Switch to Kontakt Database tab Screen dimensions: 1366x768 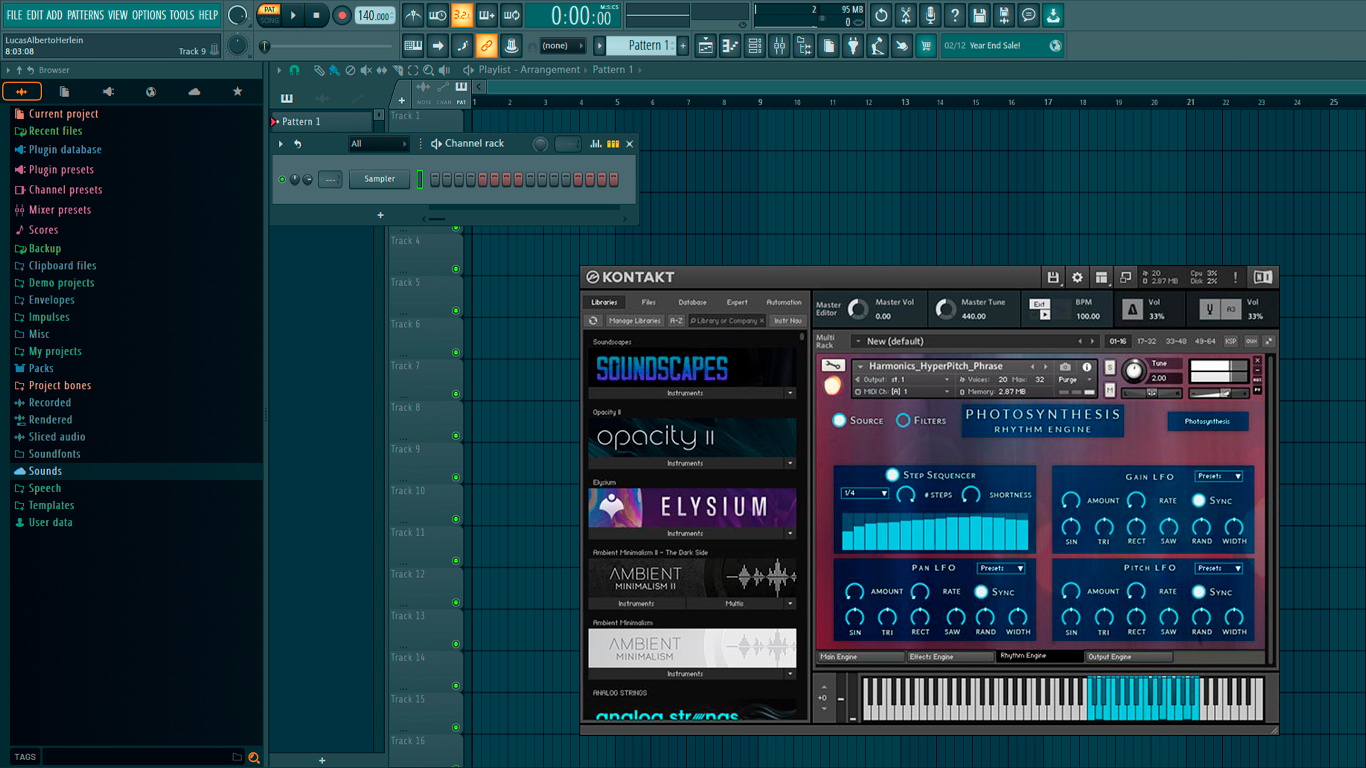(x=692, y=302)
